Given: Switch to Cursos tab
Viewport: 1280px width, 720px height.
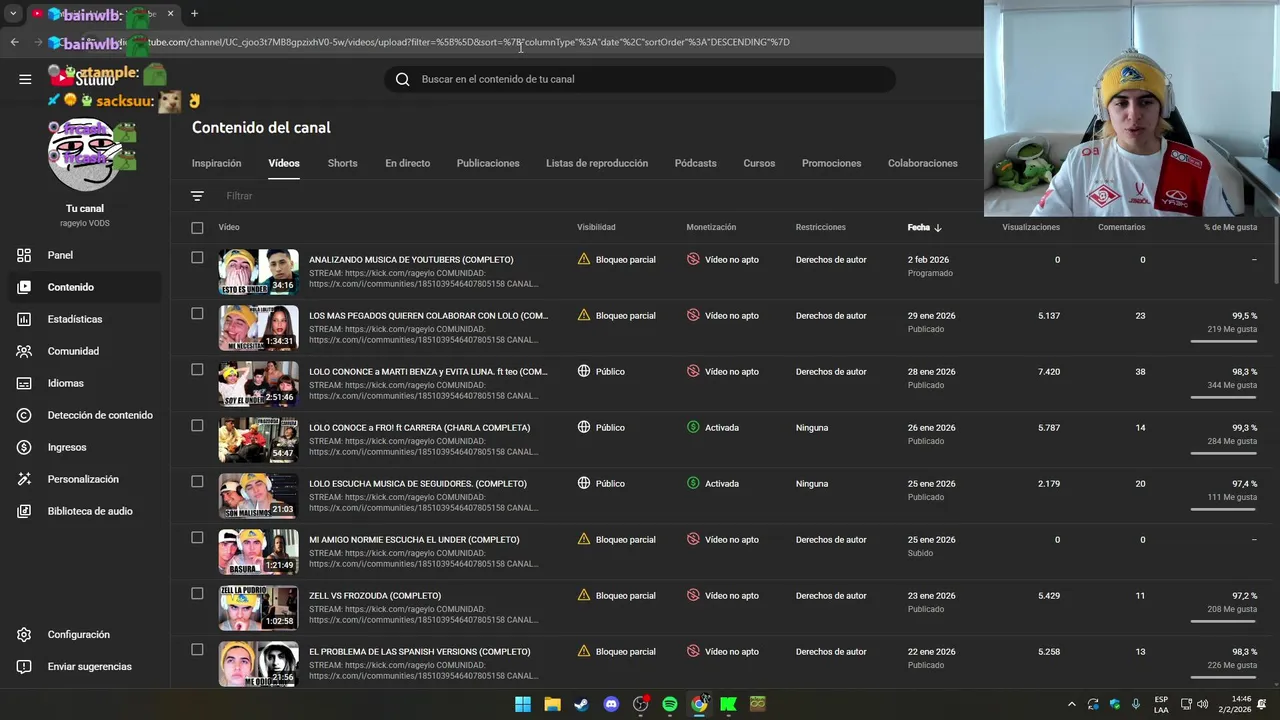Looking at the screenshot, I should 759,163.
